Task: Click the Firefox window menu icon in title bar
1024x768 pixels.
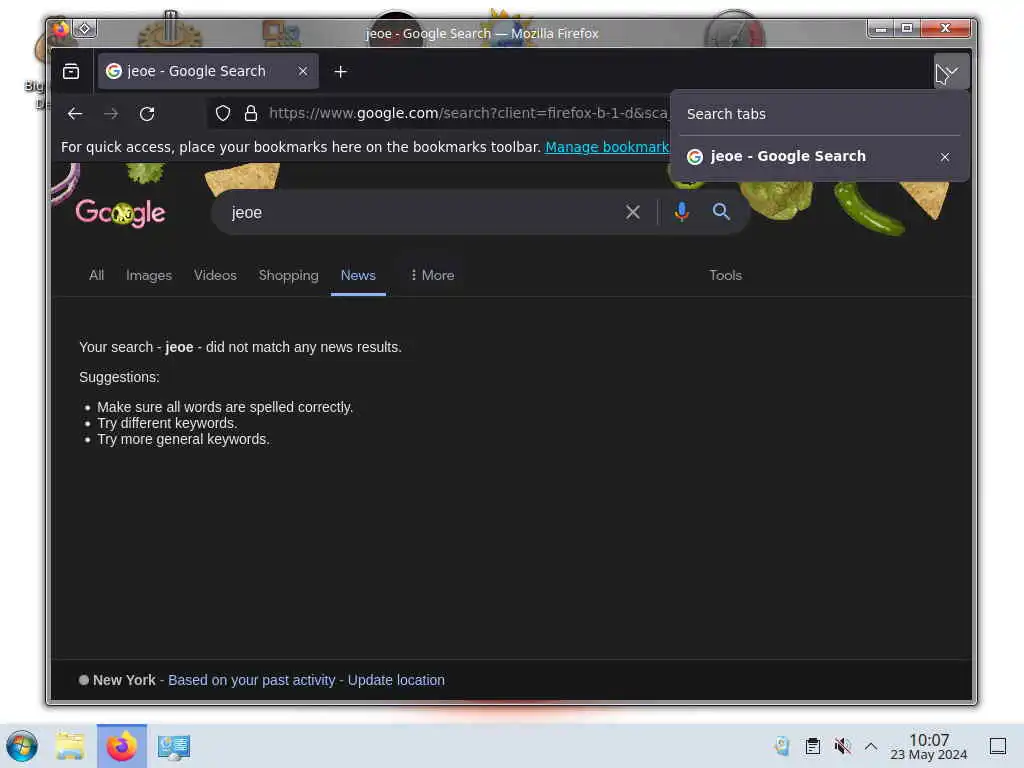Action: coord(60,29)
